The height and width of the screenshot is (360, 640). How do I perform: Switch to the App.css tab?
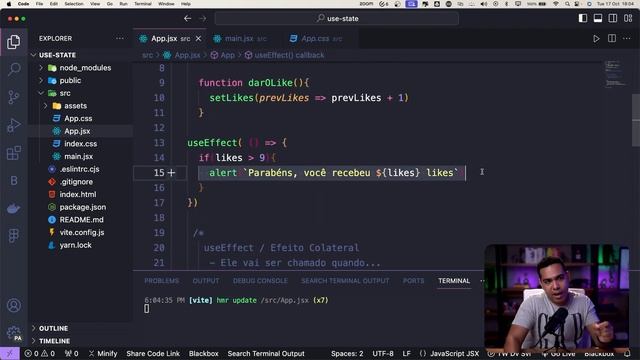[321, 38]
